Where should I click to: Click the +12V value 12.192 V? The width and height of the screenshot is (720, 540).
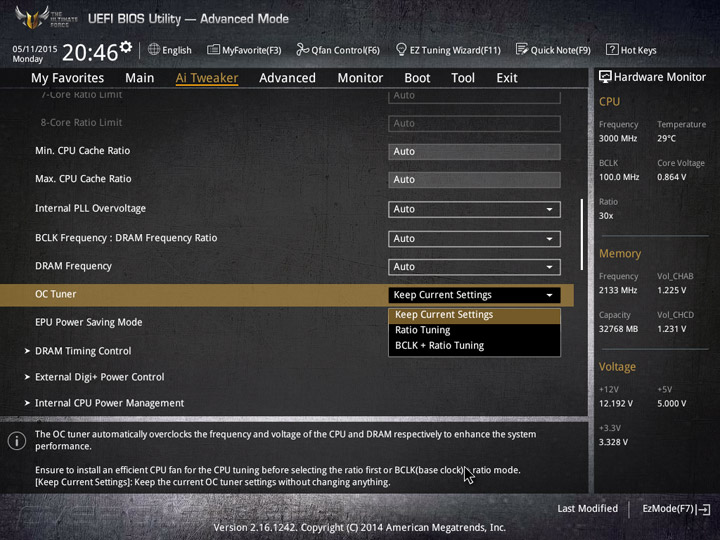click(x=616, y=404)
